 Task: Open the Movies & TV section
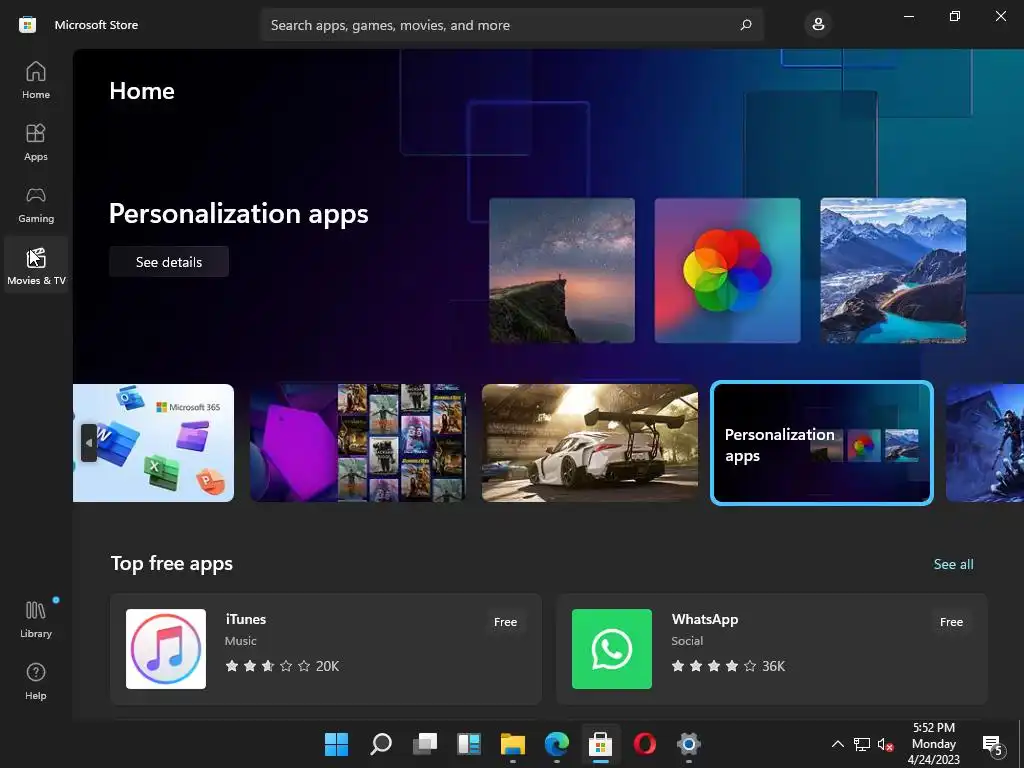pyautogui.click(x=36, y=266)
